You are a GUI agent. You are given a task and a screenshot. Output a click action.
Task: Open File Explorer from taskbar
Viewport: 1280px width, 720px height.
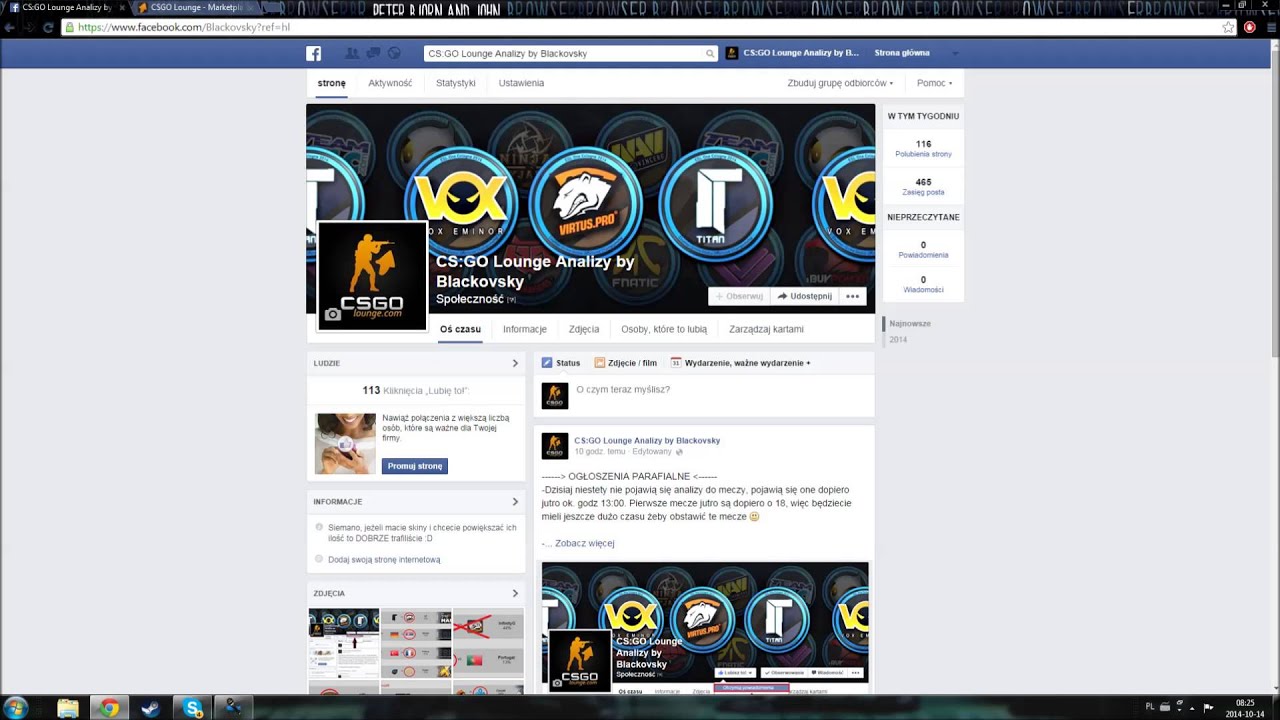[68, 708]
